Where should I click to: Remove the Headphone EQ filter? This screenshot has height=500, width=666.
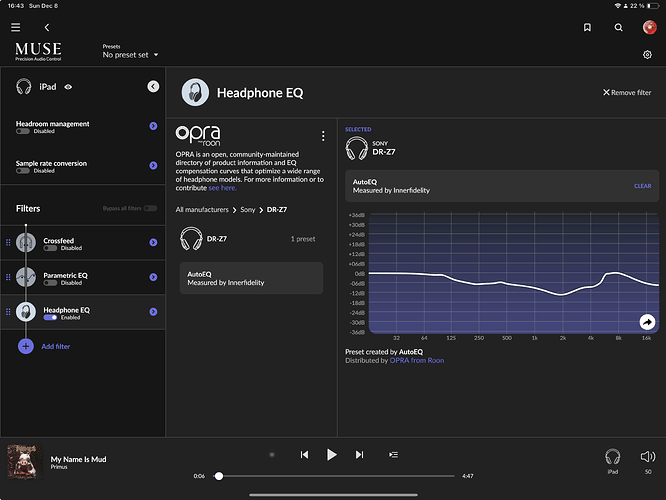[x=627, y=93]
